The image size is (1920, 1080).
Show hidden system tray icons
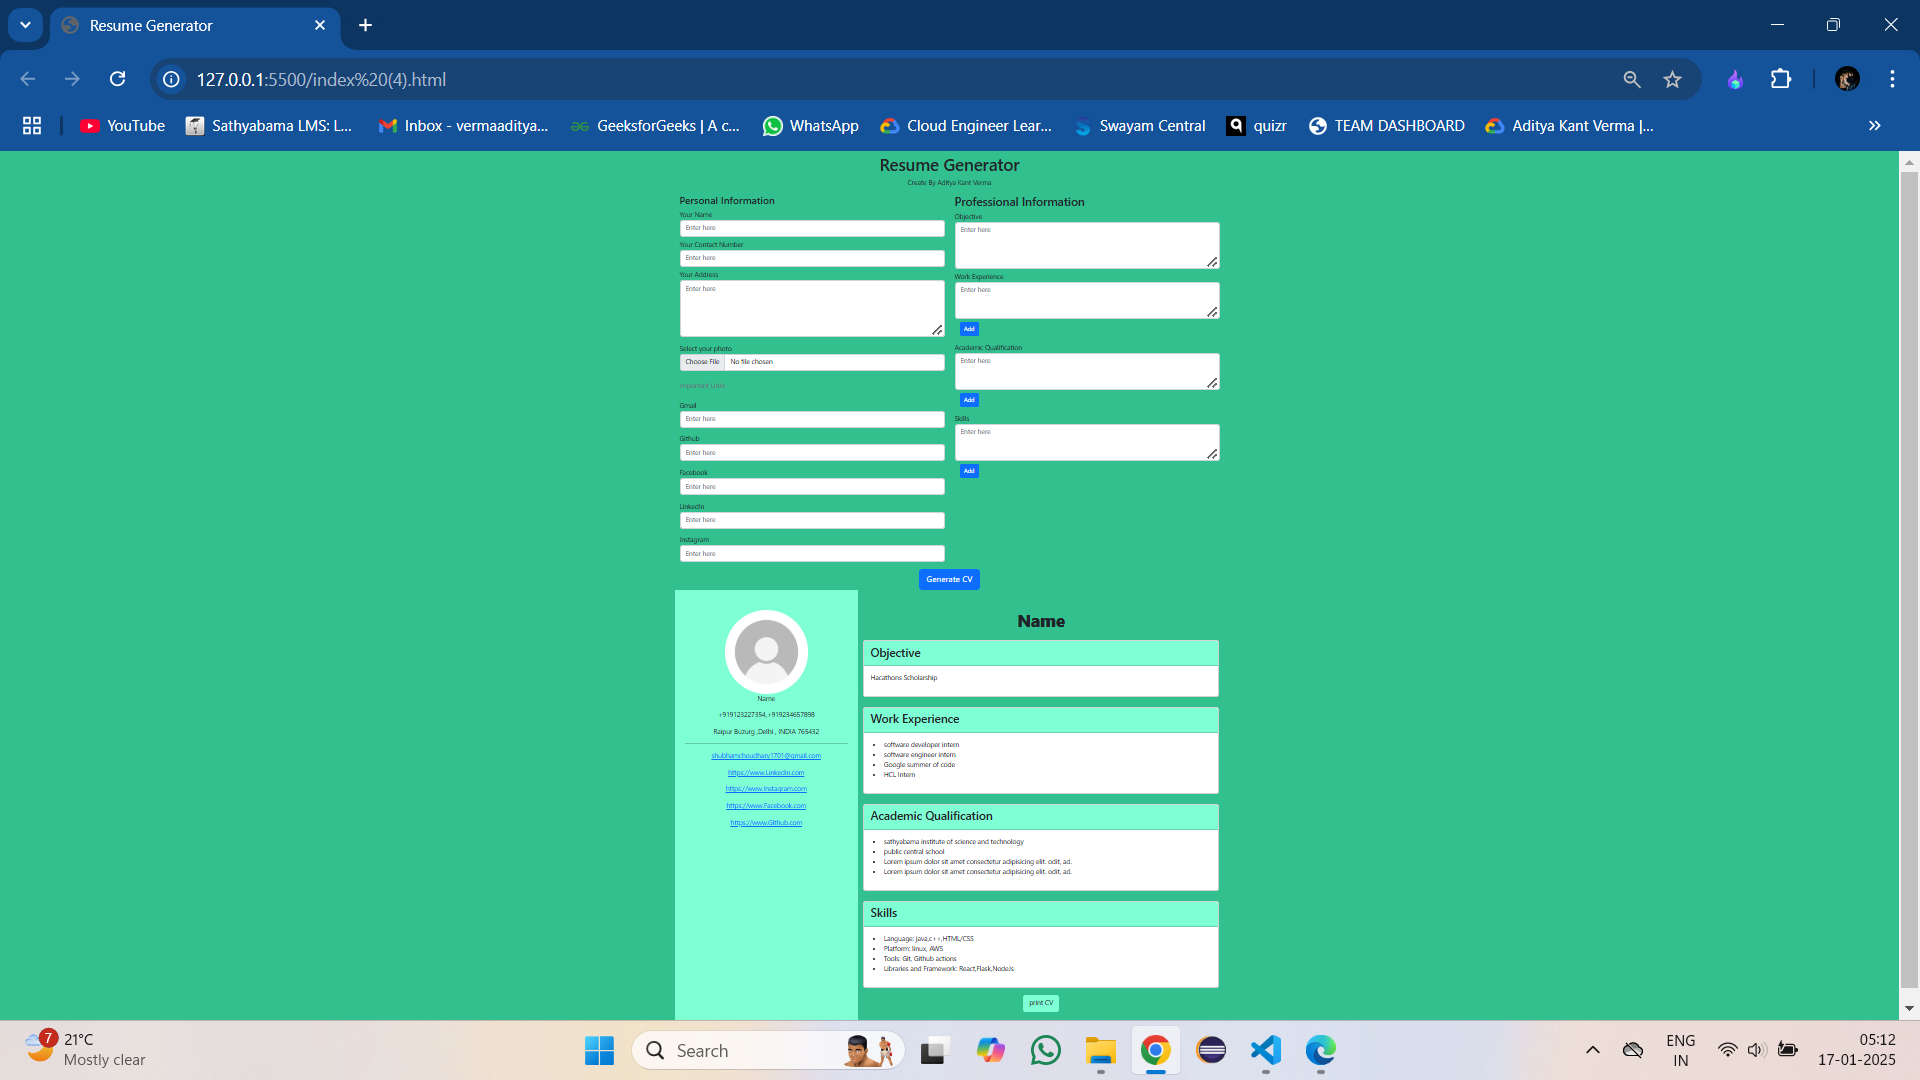click(1593, 1050)
